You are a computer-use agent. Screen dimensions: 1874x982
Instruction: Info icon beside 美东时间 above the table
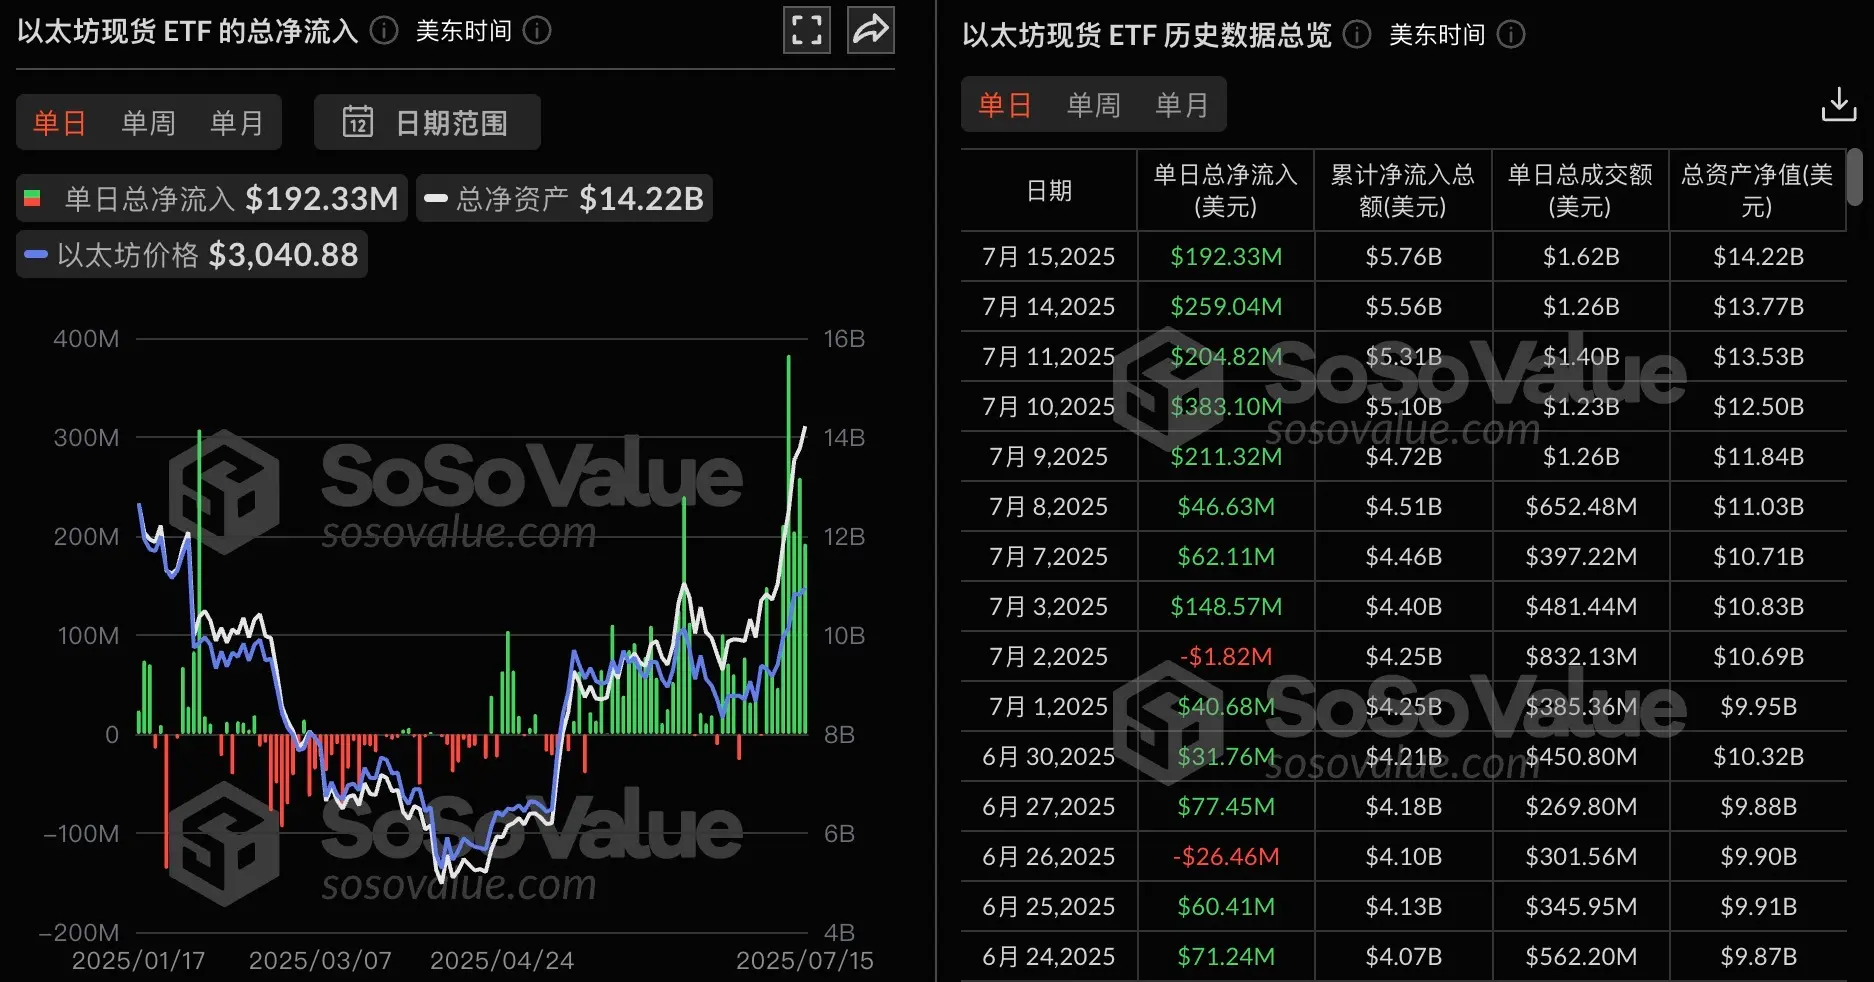coord(1511,35)
